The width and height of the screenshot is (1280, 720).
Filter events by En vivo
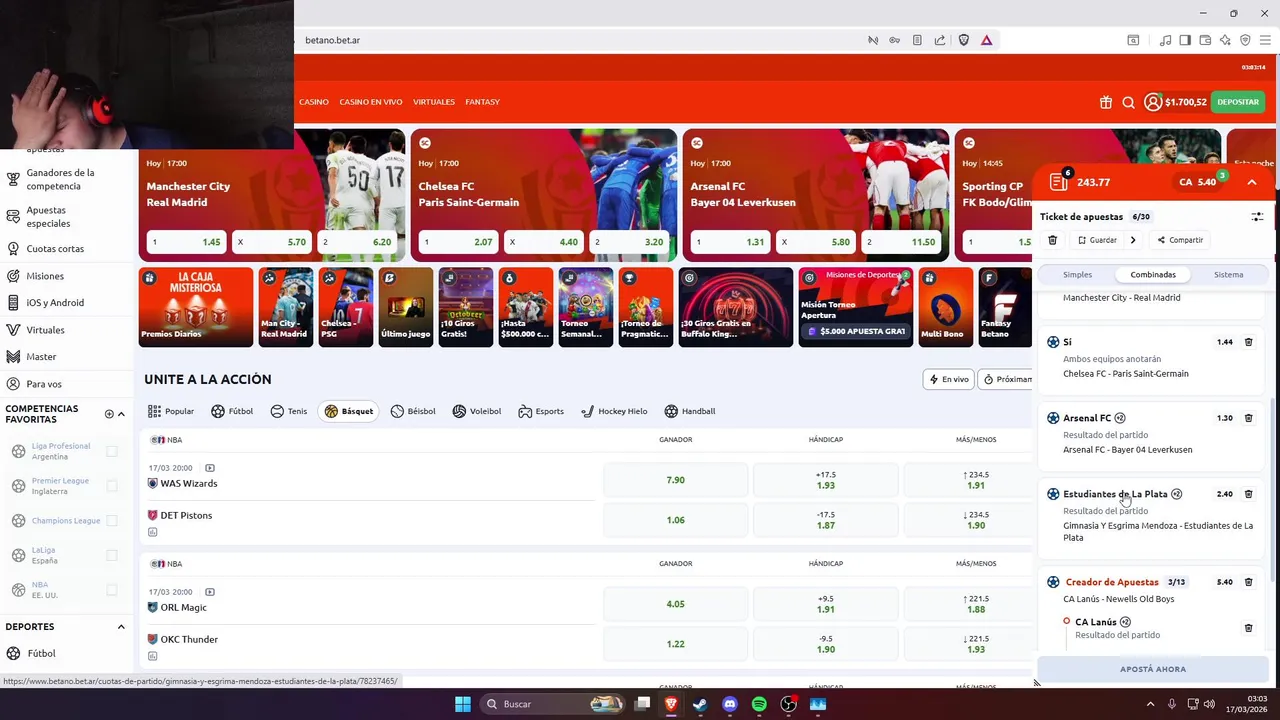pyautogui.click(x=949, y=379)
